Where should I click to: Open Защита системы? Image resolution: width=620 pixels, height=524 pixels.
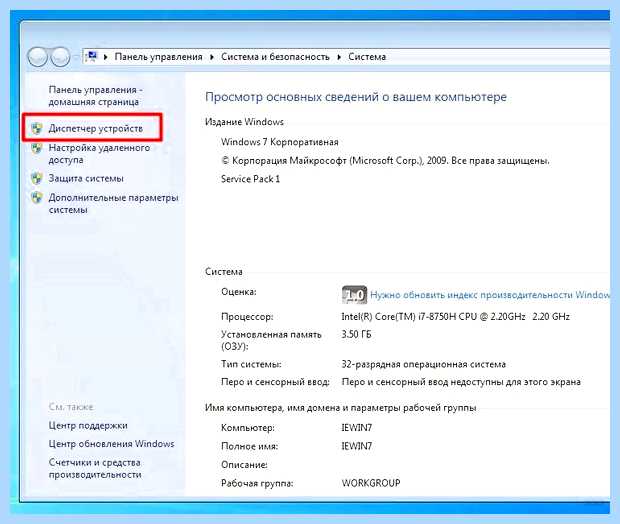pyautogui.click(x=86, y=178)
